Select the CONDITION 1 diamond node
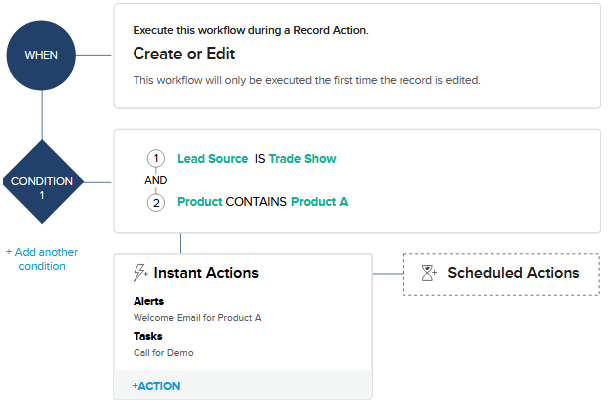Screen dimensions: 613x412 42,182
